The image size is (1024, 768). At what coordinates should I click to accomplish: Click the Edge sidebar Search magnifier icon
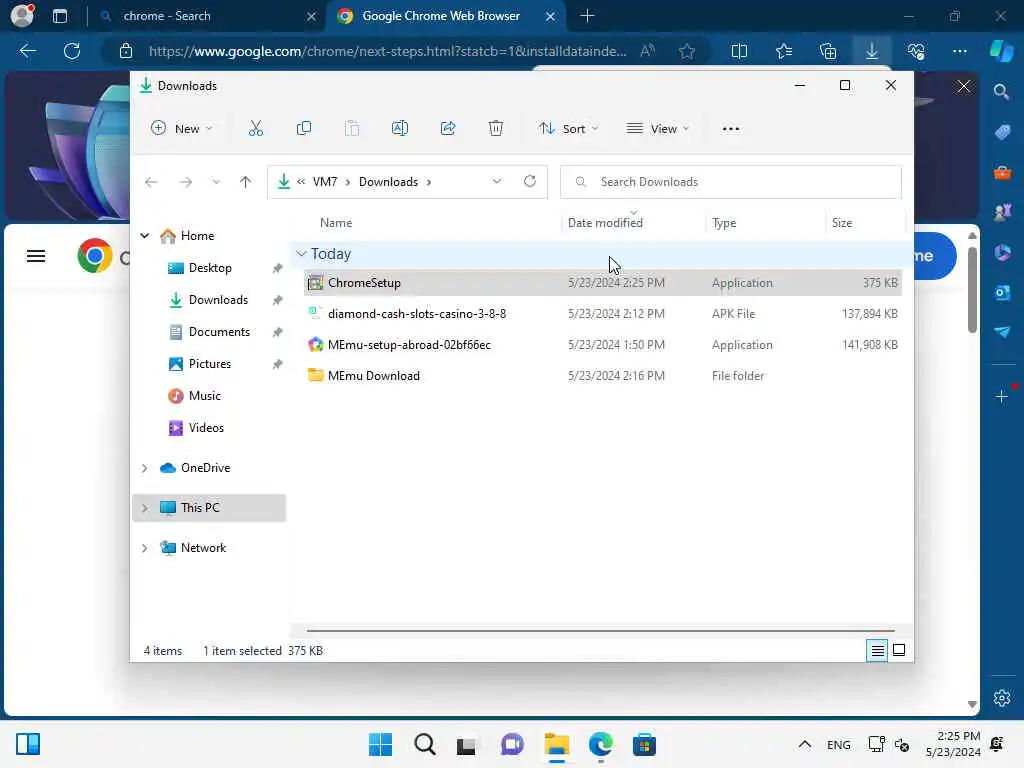pos(1001,91)
